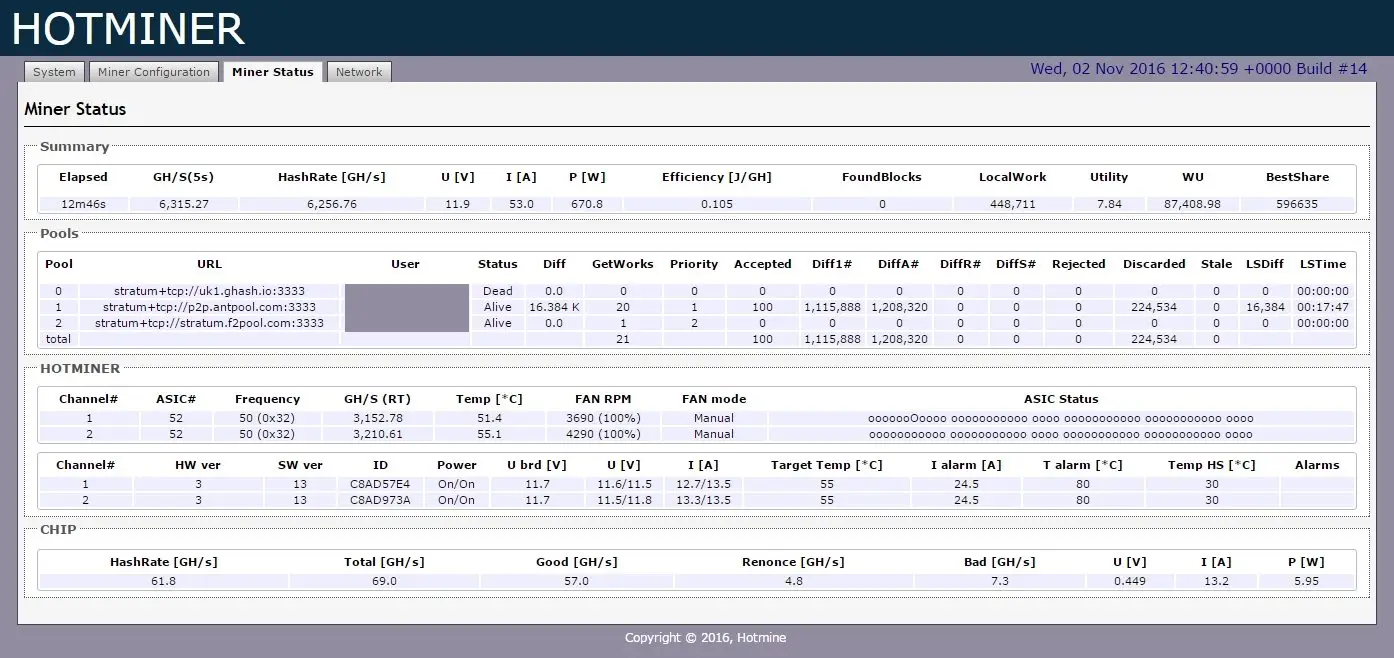
Task: Click summary current value 53.0
Action: [x=521, y=204]
